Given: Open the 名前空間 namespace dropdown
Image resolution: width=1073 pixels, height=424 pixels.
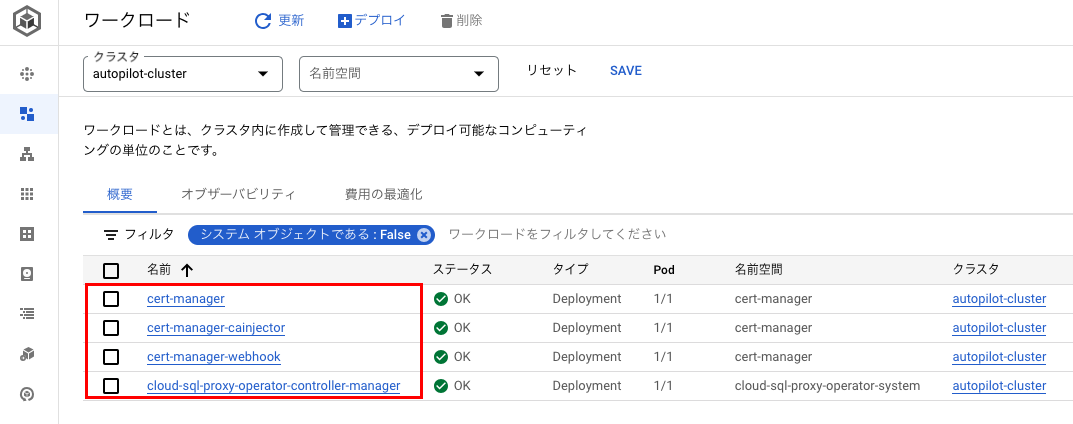Looking at the screenshot, I should coord(399,74).
